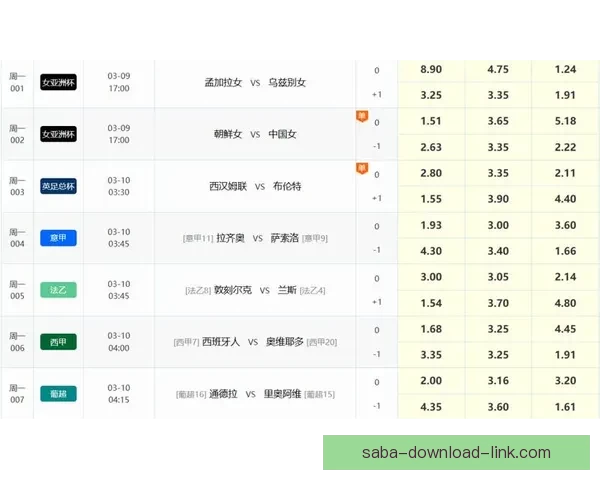The height and width of the screenshot is (480, 600).
Task: Choose odds 3.60 for 萨索洛 win
Action: tap(565, 225)
